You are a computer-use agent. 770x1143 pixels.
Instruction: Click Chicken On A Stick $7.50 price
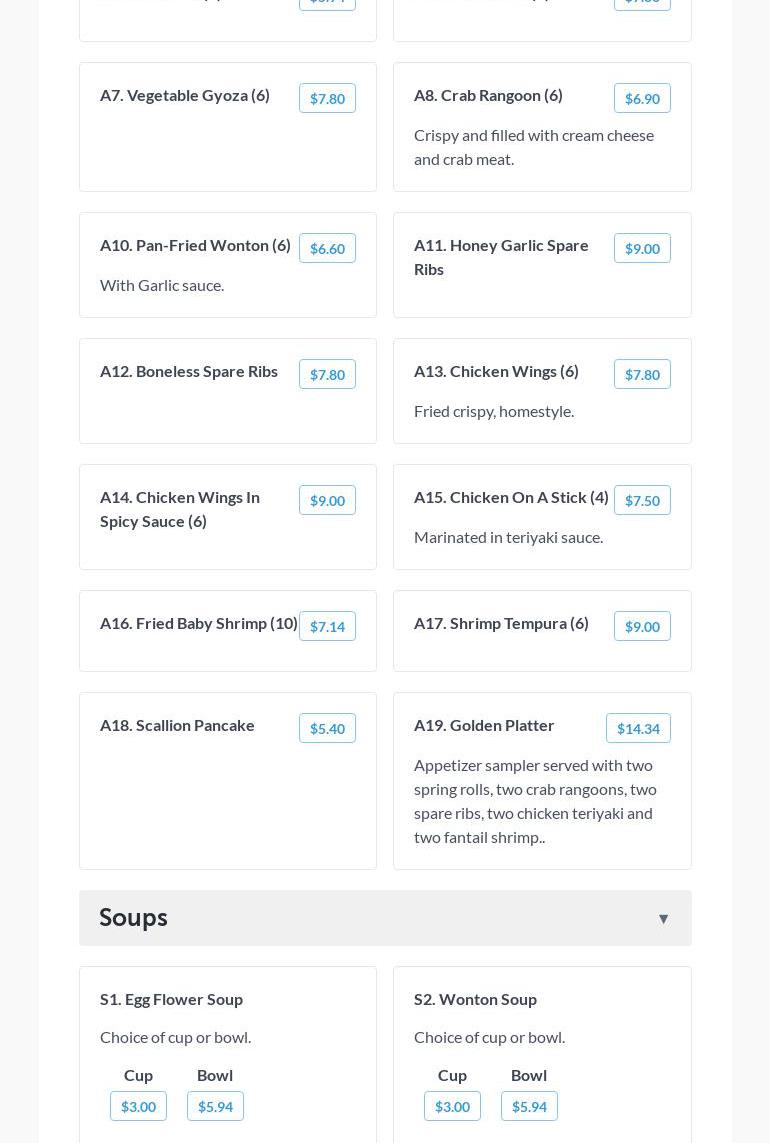[642, 500]
